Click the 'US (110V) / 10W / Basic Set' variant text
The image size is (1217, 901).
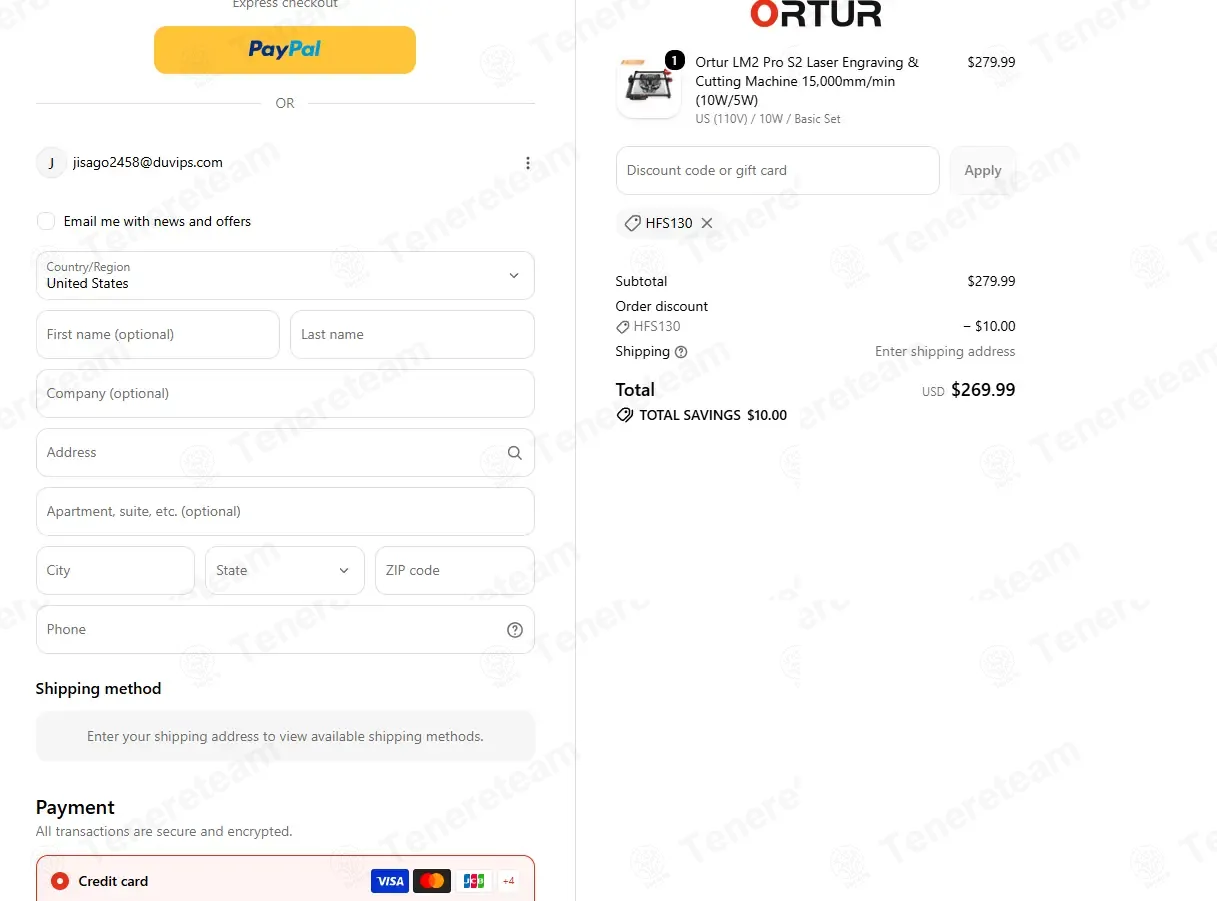pyautogui.click(x=768, y=119)
